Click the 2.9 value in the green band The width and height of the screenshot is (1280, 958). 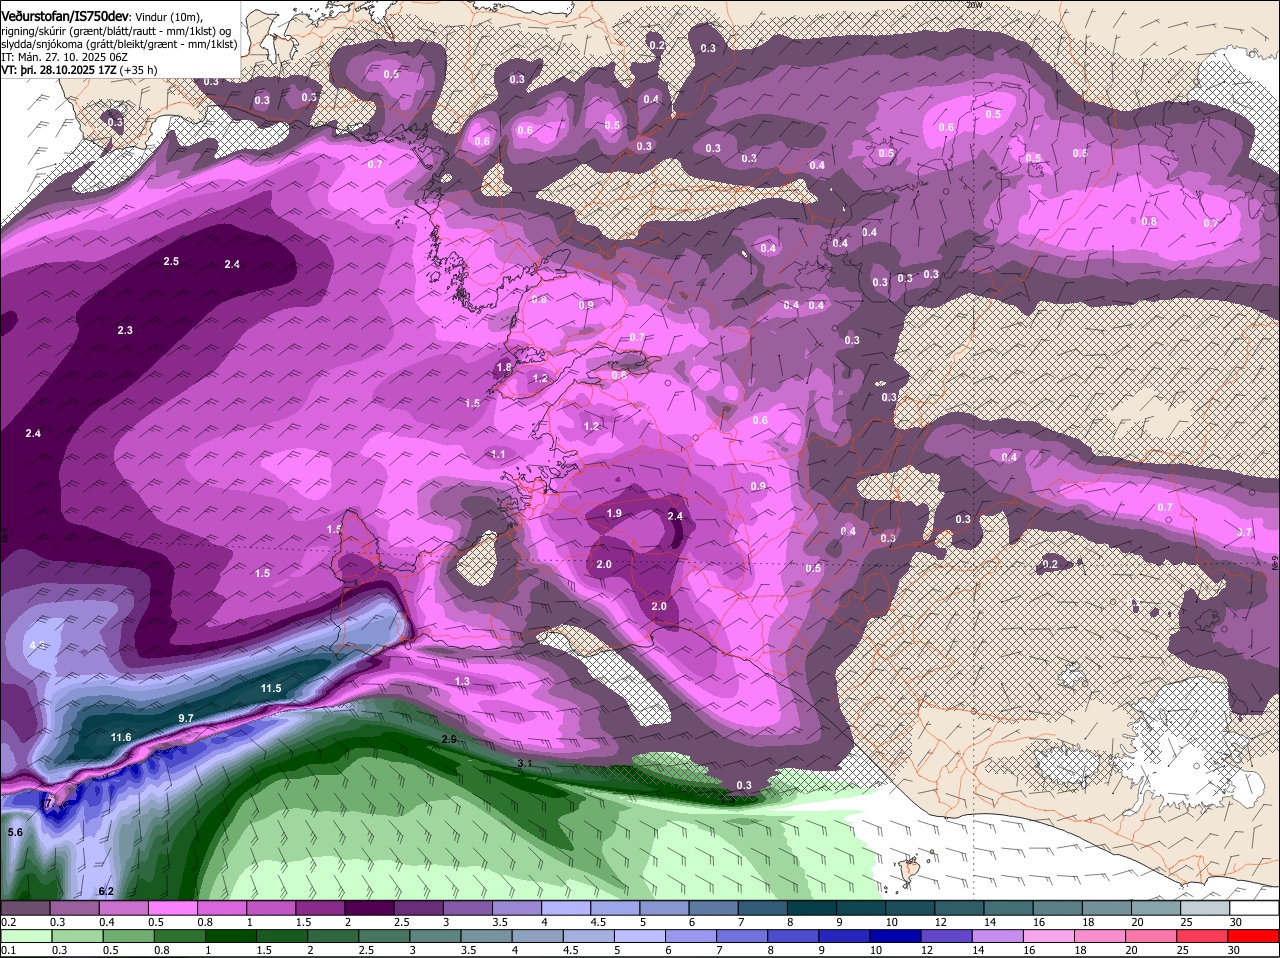click(x=449, y=739)
